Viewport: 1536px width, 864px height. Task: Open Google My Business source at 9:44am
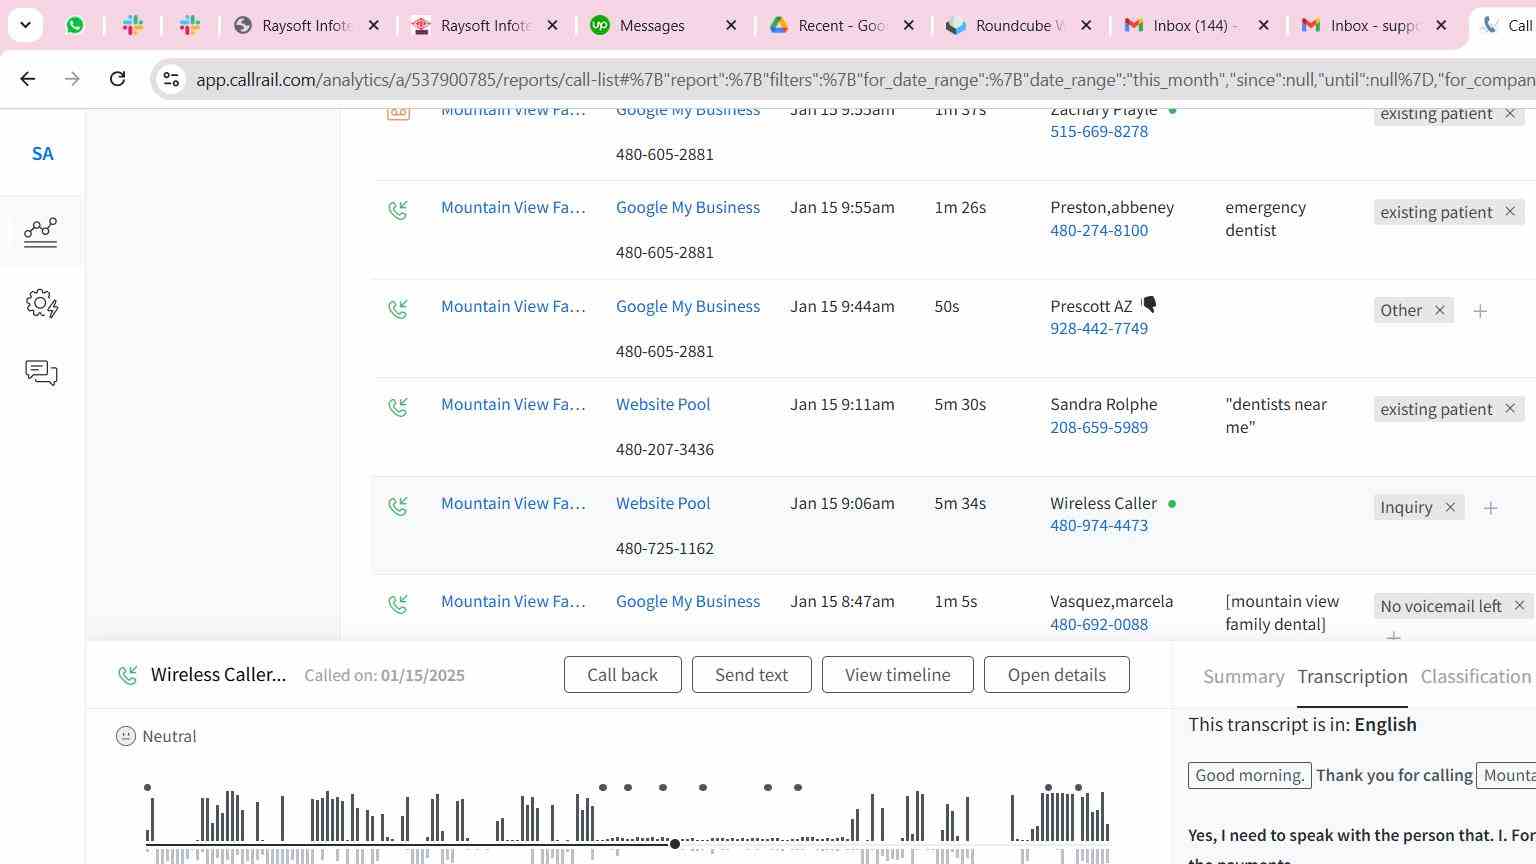688,306
